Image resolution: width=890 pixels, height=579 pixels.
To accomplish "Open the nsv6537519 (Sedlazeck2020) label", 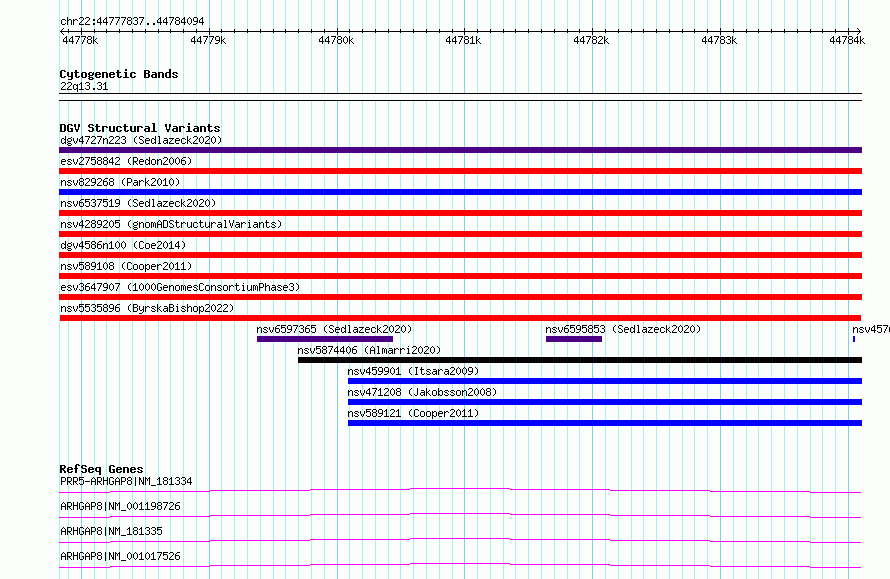I will [138, 203].
